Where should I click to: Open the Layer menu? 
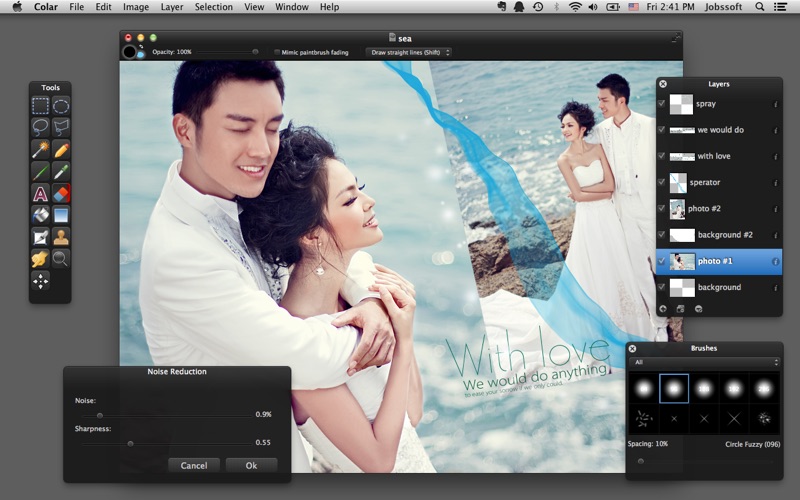(x=172, y=7)
